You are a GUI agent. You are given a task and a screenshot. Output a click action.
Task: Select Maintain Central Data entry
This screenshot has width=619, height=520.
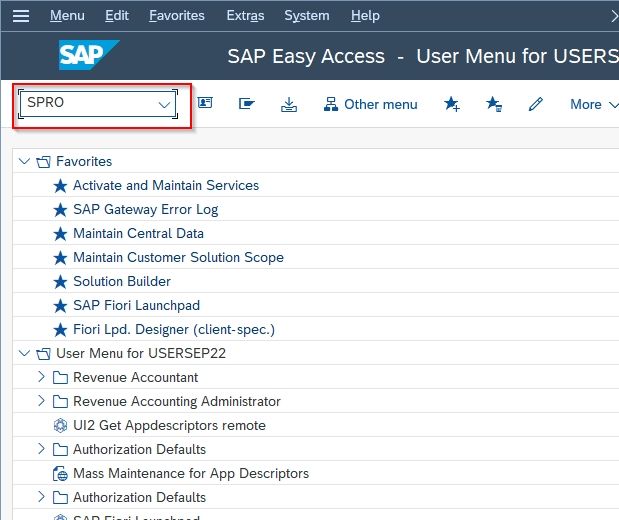point(138,233)
